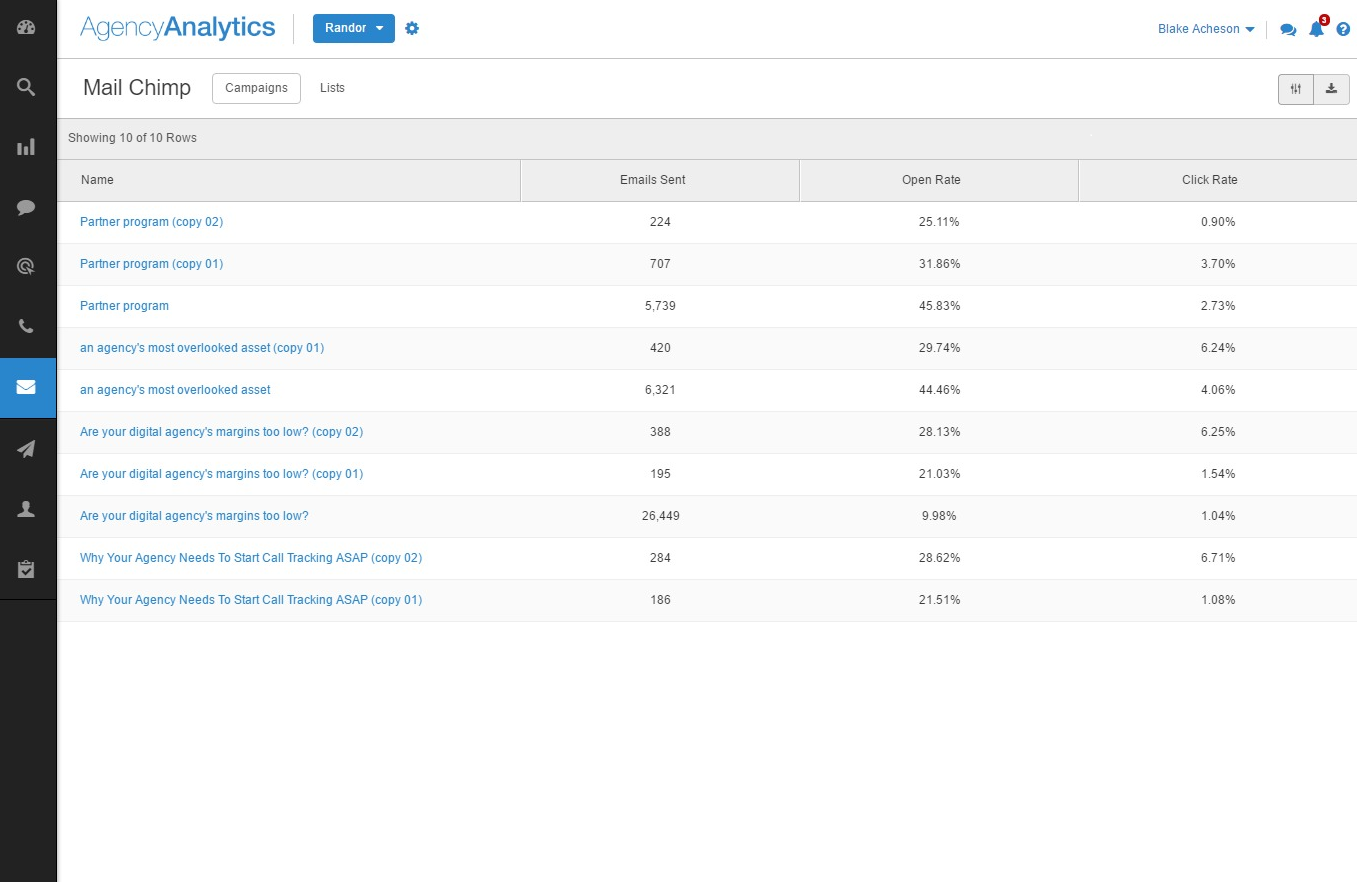
Task: Click the phone call tracking sidebar icon
Action: pyautogui.click(x=27, y=326)
